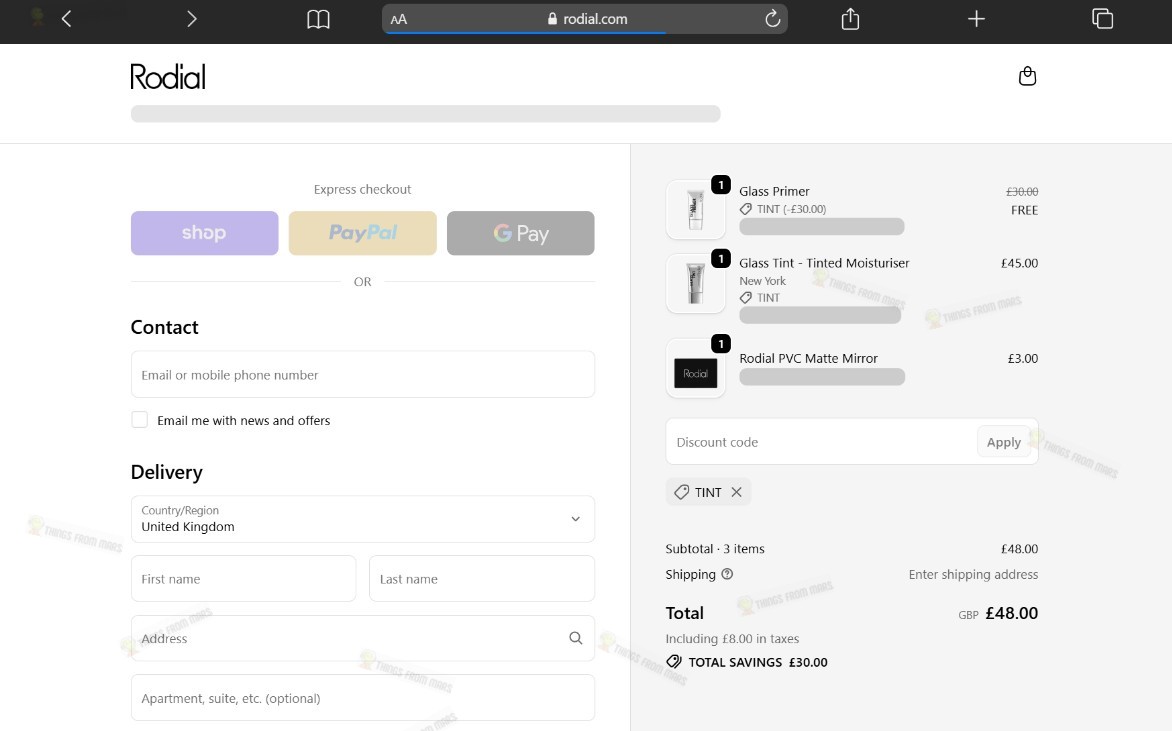Choose the PayPal express checkout button
This screenshot has width=1172, height=731.
click(x=363, y=233)
